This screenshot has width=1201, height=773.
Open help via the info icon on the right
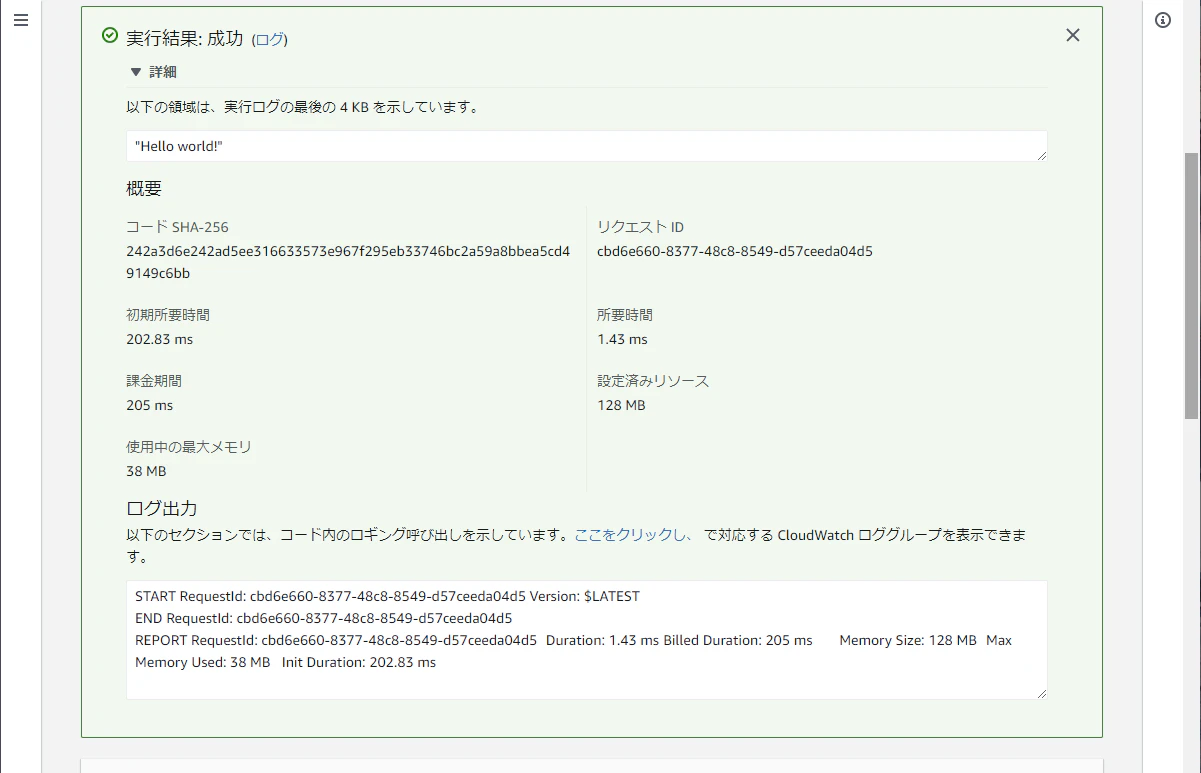coord(1161,19)
